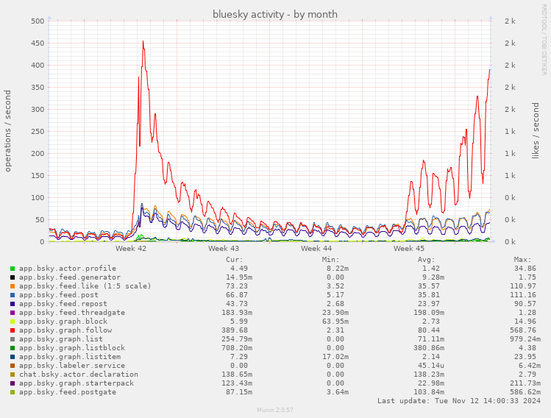The height and width of the screenshot is (418, 551).
Task: Click the gray app.bsky.graph.list swatch
Action: (x=13, y=339)
